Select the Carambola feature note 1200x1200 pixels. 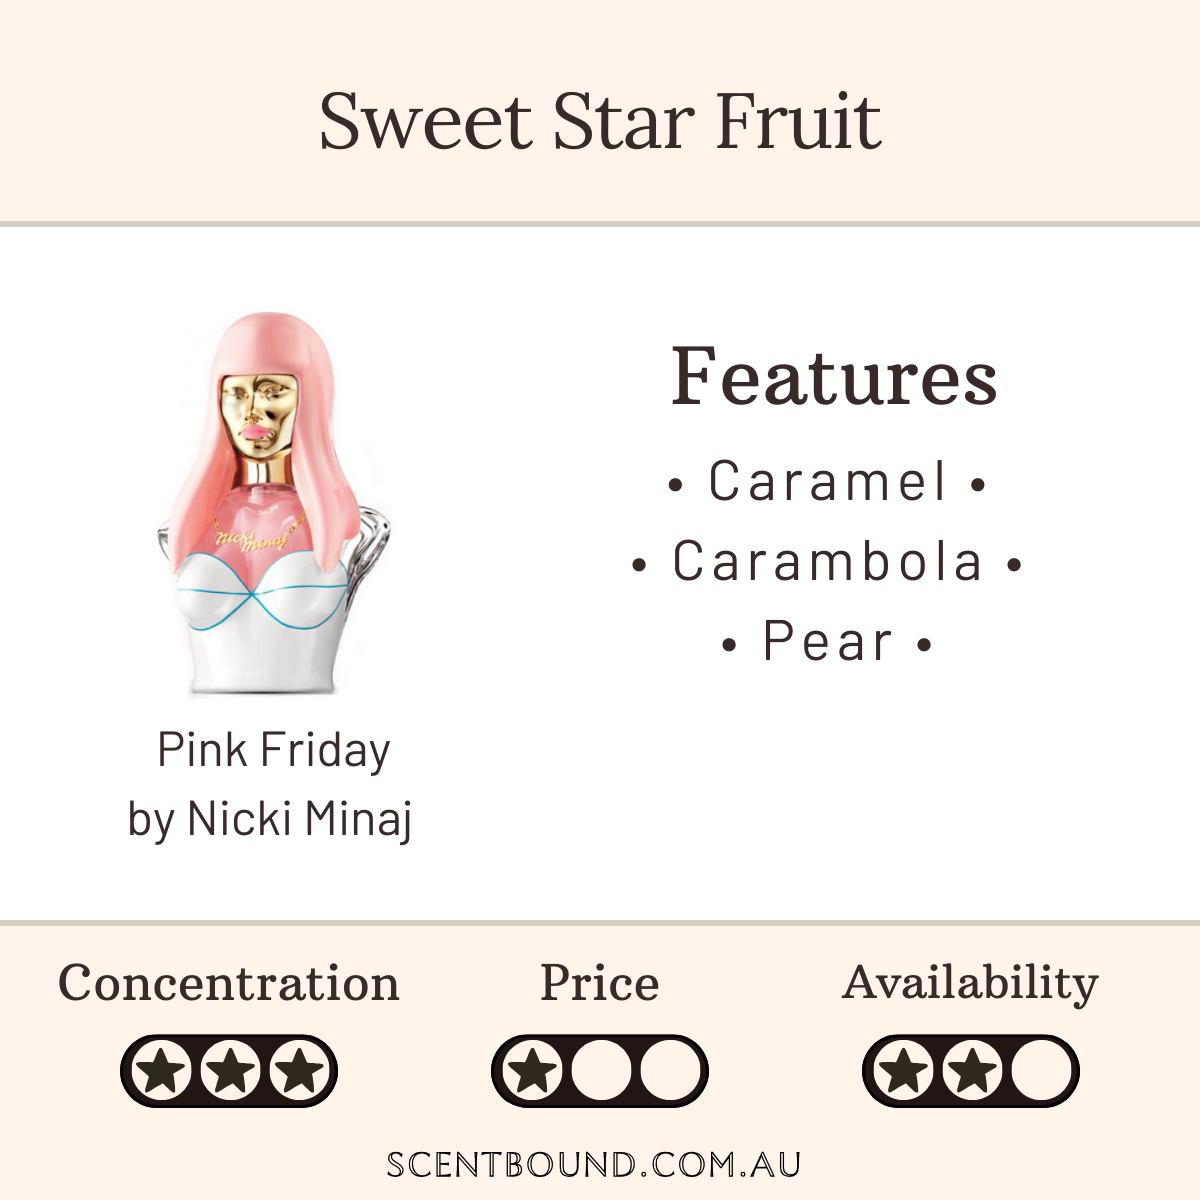827,562
